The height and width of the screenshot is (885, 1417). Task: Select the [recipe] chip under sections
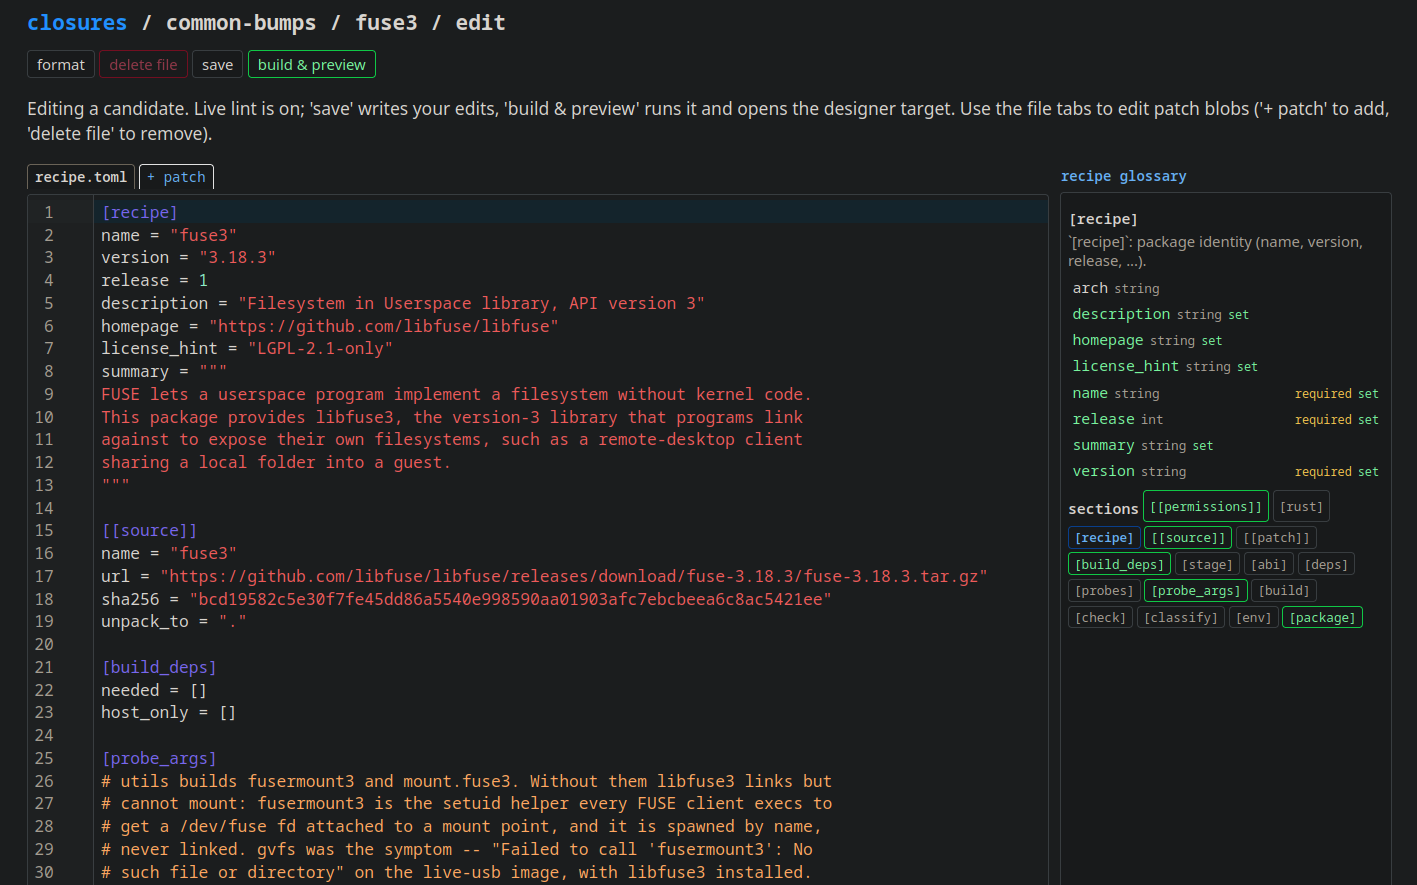pyautogui.click(x=1104, y=538)
